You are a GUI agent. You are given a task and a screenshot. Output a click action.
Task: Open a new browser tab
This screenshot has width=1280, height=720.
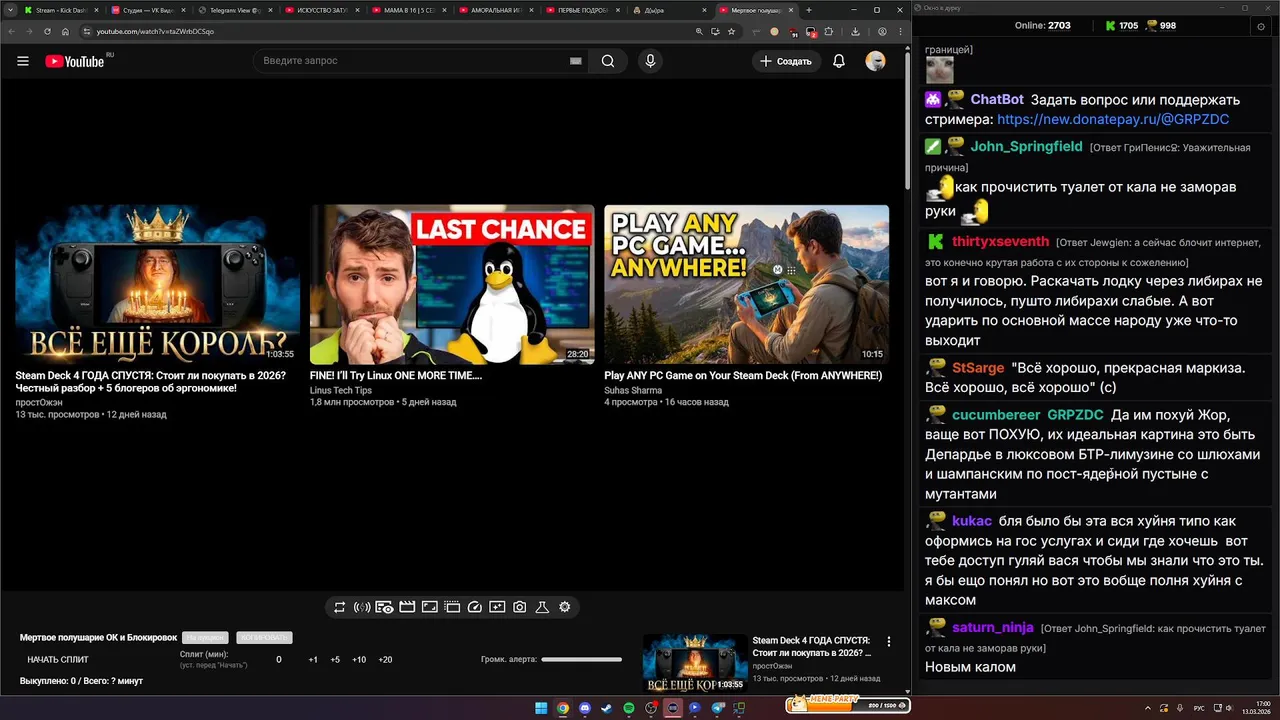(x=809, y=10)
